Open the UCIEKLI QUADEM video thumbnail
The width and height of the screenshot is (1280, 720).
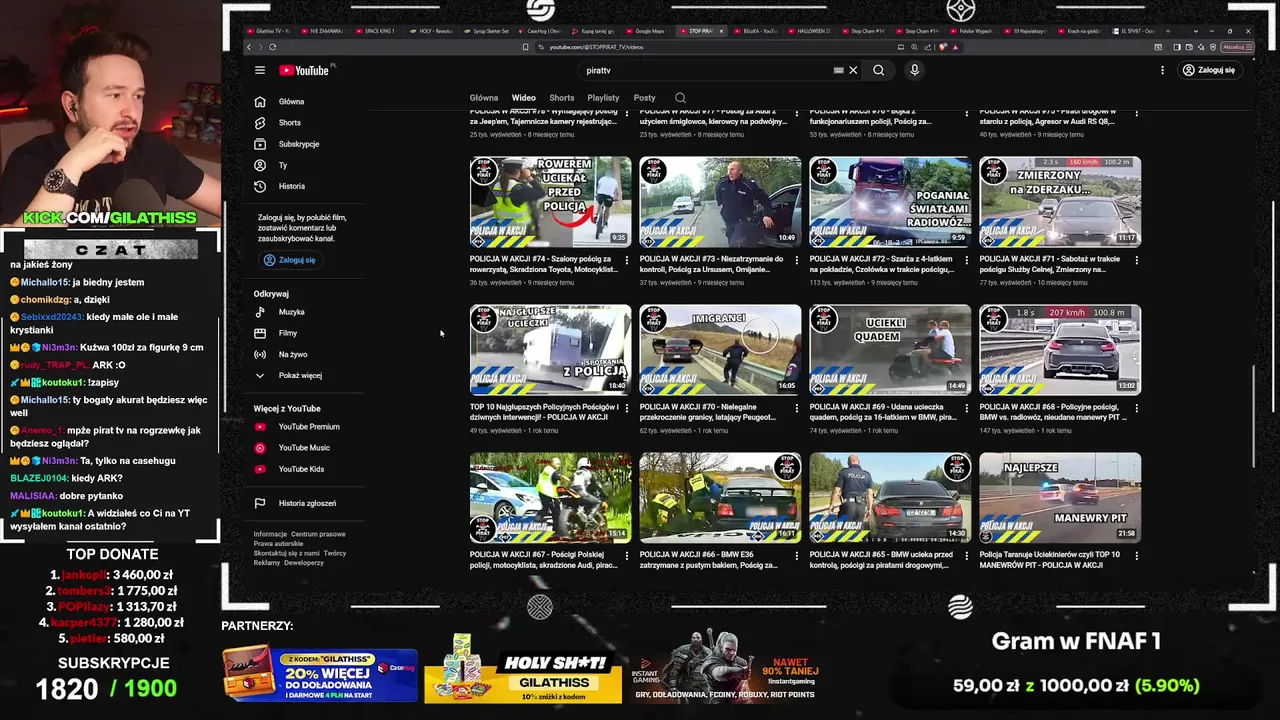(x=890, y=350)
